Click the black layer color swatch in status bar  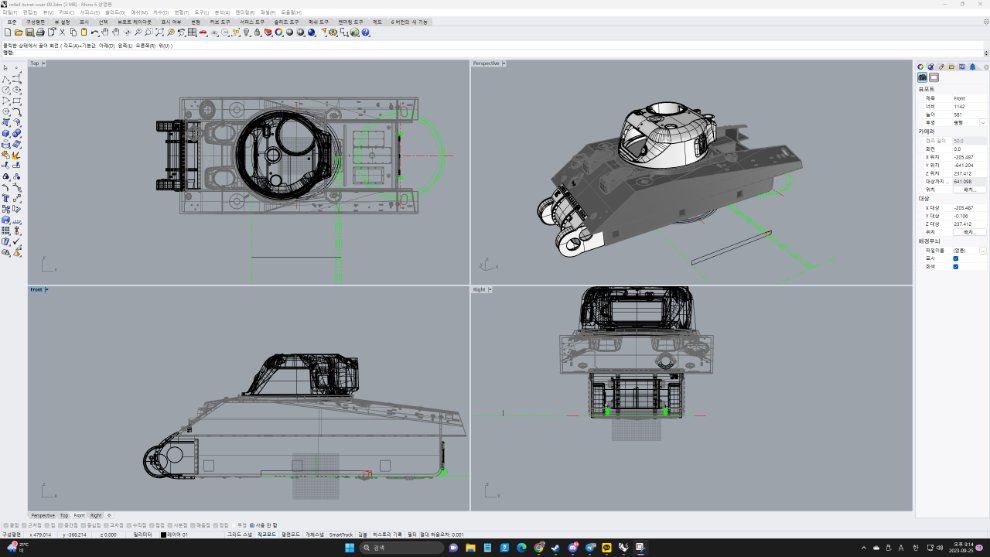tap(164, 535)
